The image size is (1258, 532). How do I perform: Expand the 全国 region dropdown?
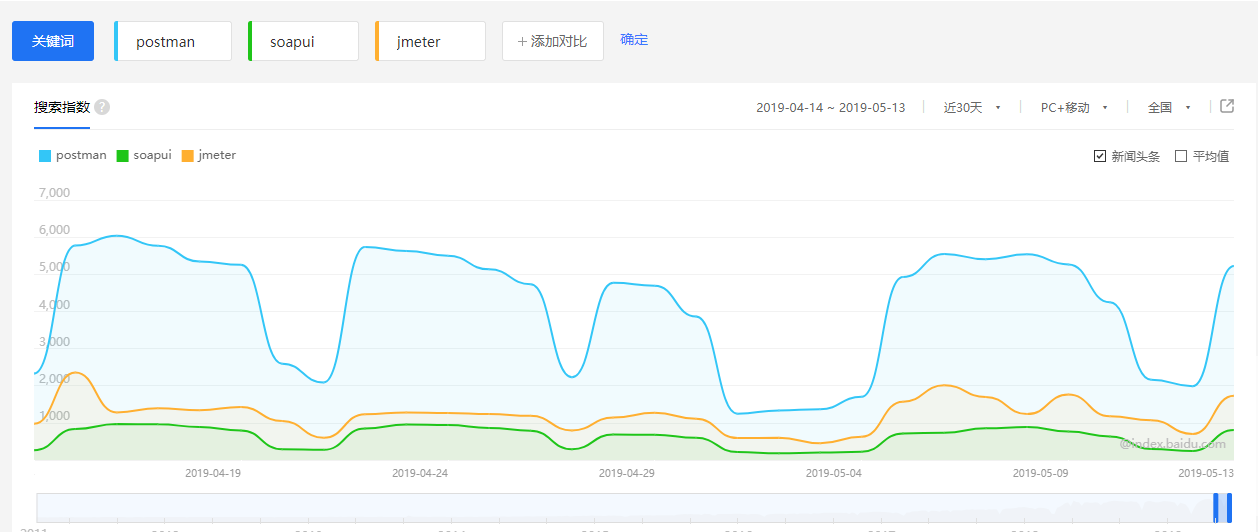(1169, 107)
